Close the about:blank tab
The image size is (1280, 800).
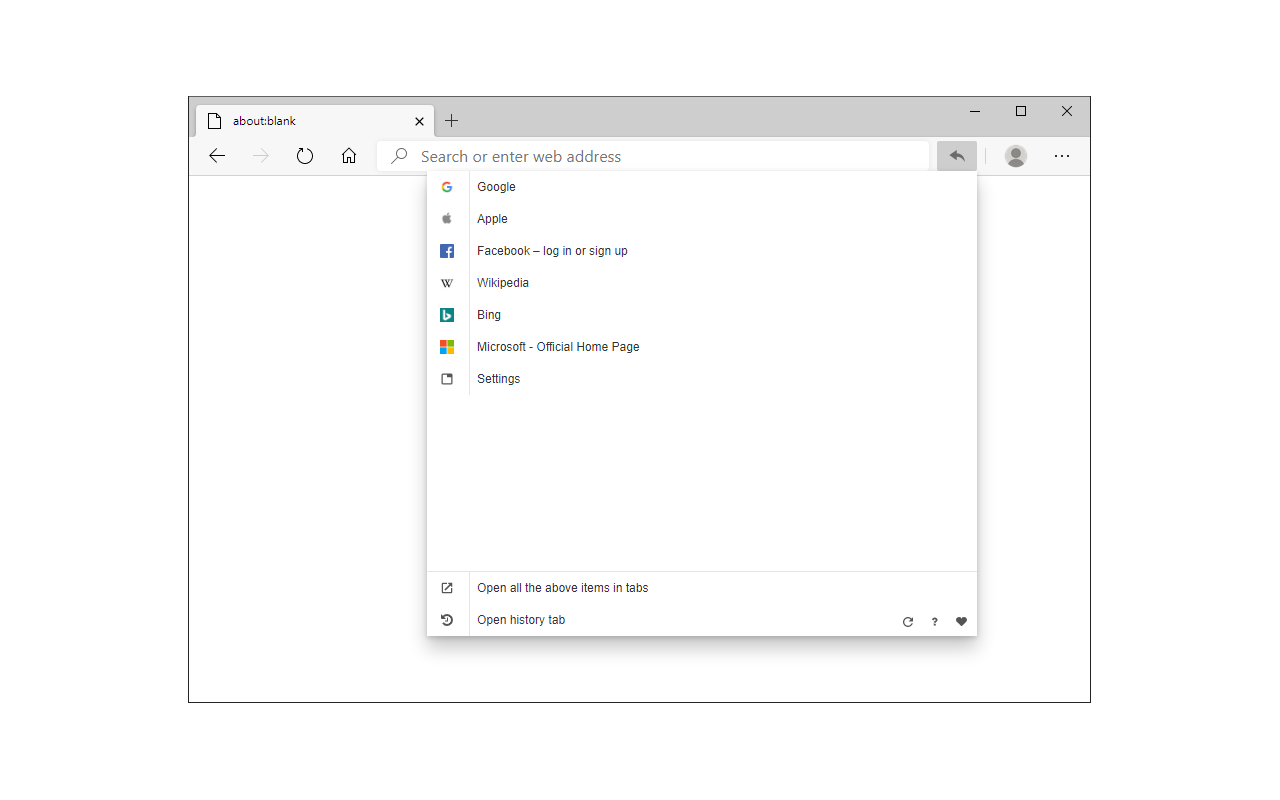point(419,121)
